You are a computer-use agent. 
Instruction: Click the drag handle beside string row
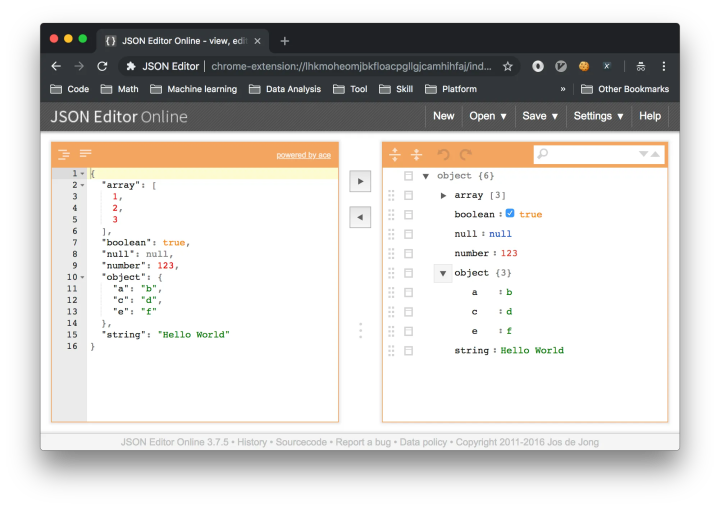click(391, 350)
